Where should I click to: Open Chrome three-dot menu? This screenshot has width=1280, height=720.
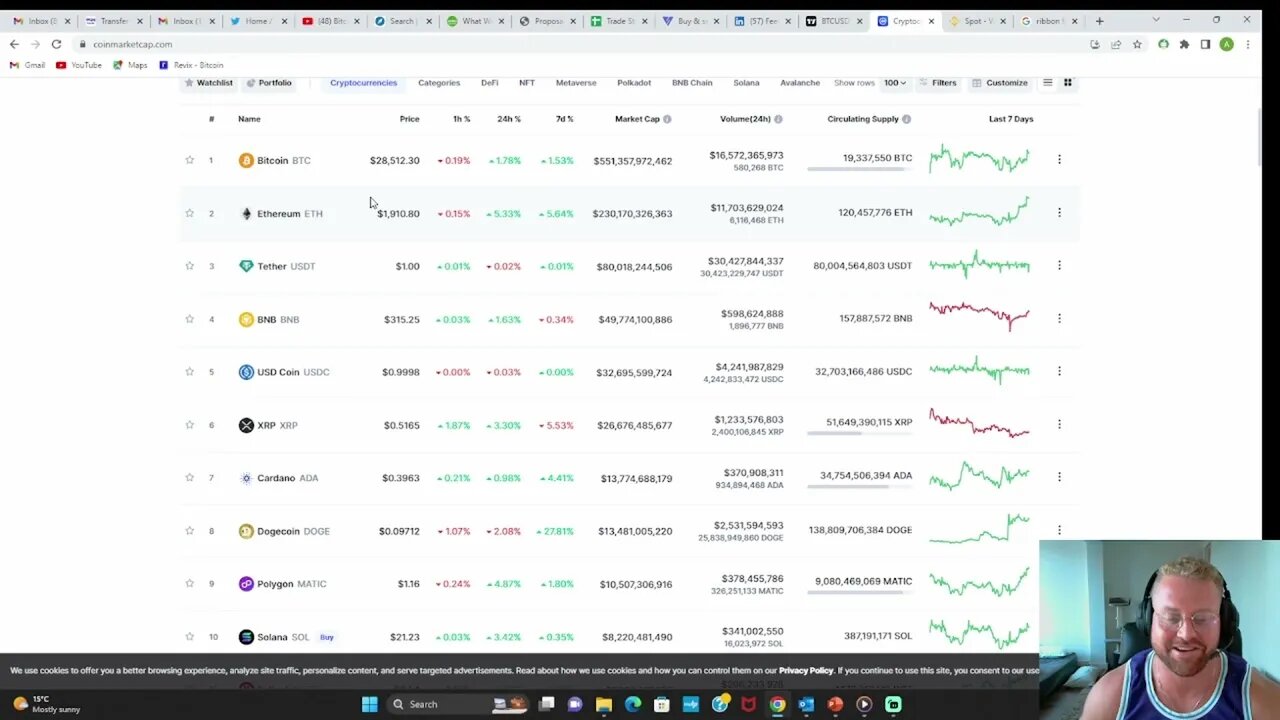click(x=1247, y=44)
